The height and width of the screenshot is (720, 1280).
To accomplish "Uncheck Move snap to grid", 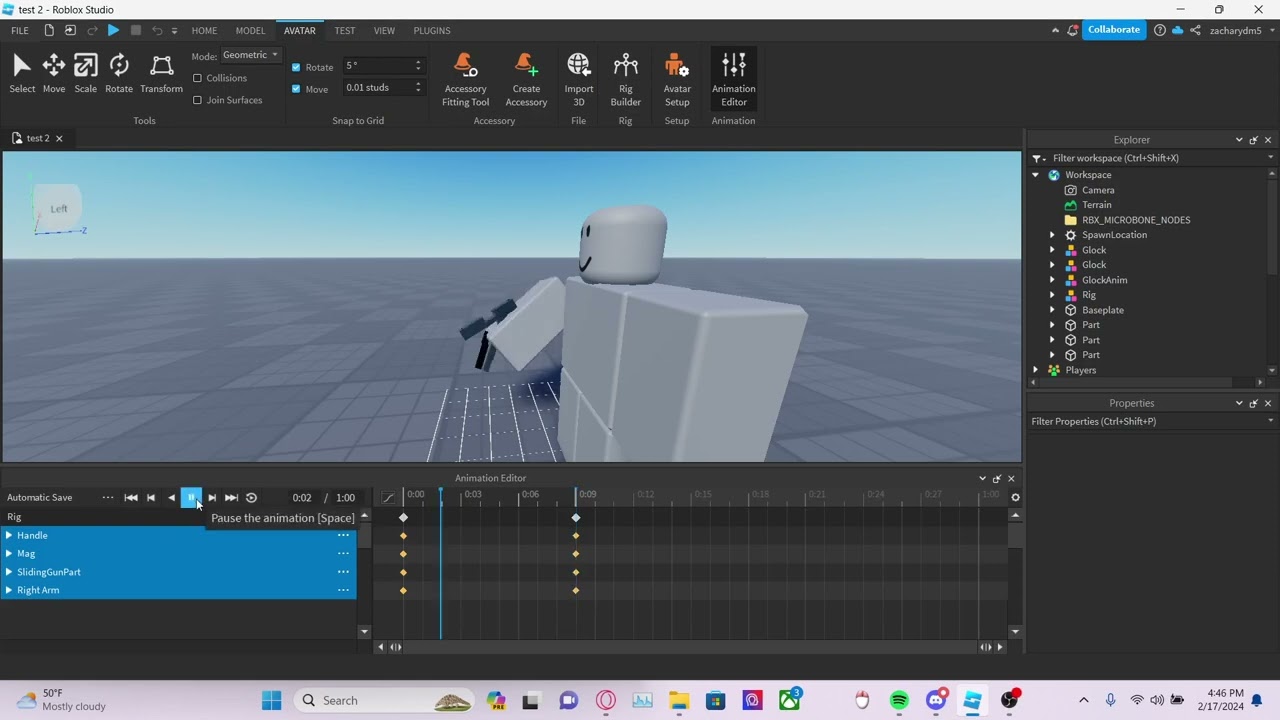I will (x=296, y=89).
